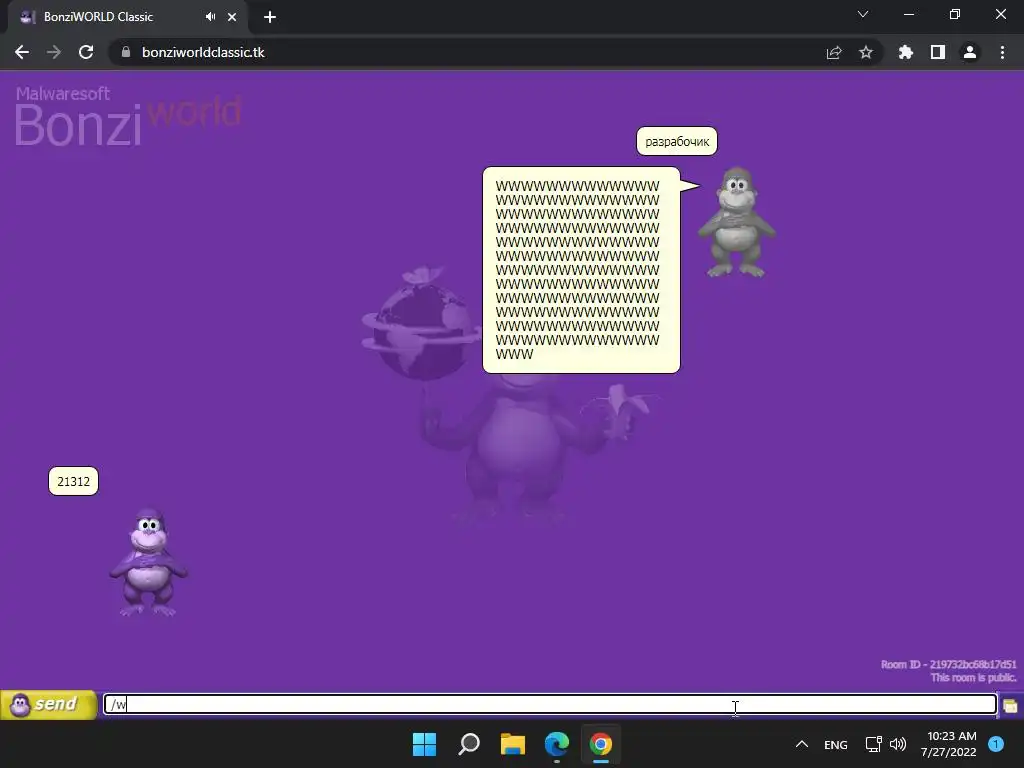
Task: Open File Explorer from taskbar
Action: pos(513,744)
